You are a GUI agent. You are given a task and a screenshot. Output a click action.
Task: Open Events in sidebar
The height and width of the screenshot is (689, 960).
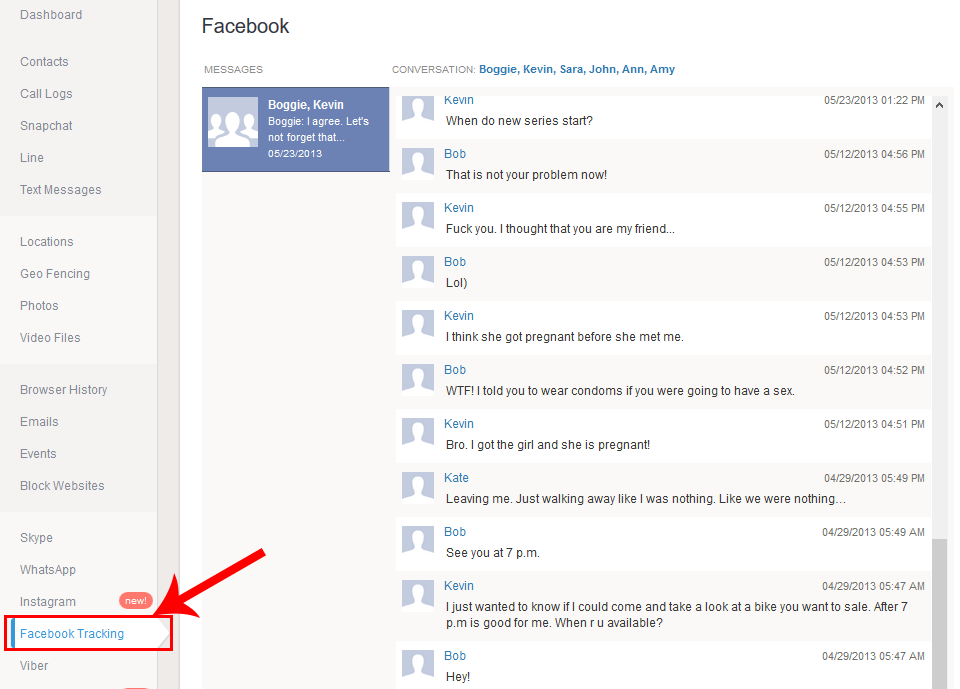click(x=38, y=454)
